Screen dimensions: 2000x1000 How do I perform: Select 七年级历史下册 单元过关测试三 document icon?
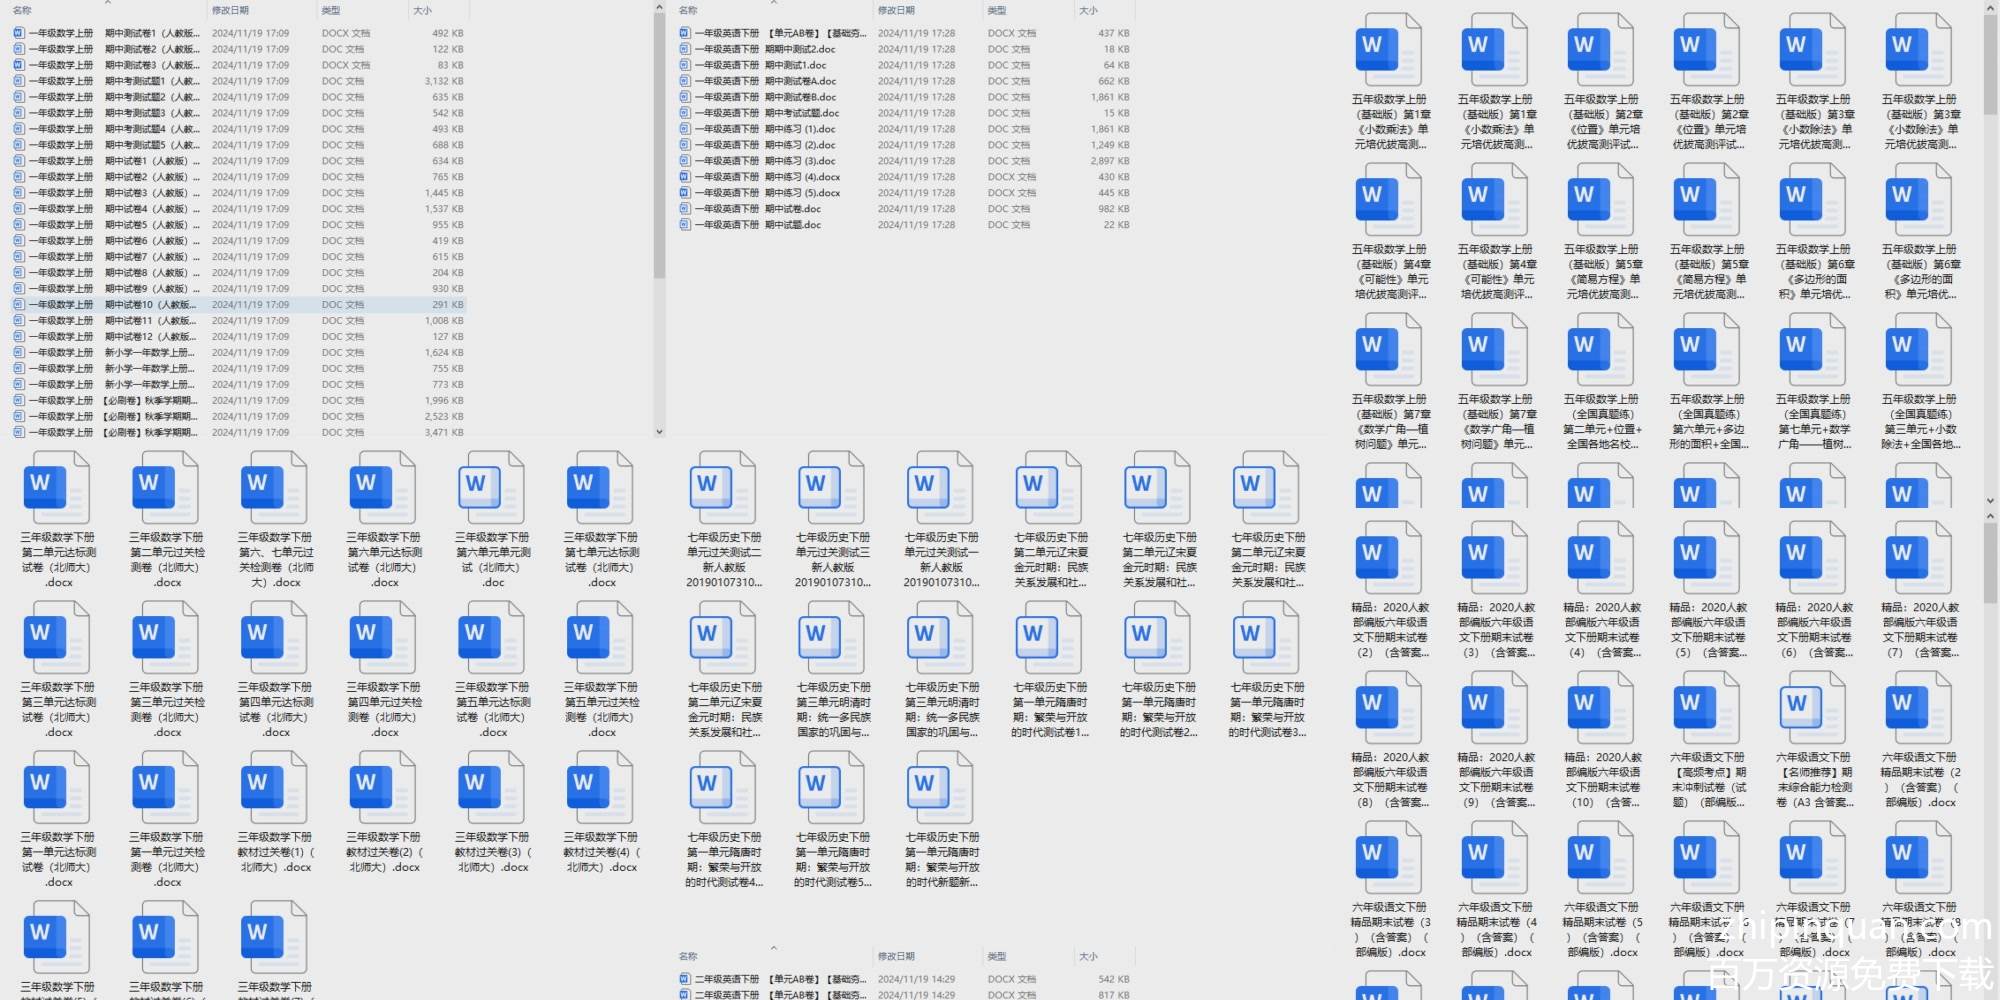pyautogui.click(x=833, y=487)
